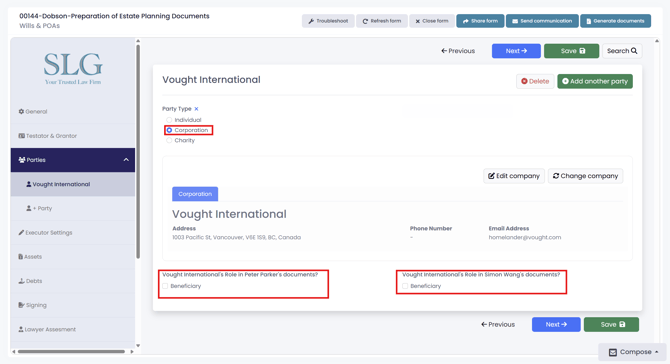The width and height of the screenshot is (670, 364).
Task: Add new party via + Party
Action: coord(73,208)
